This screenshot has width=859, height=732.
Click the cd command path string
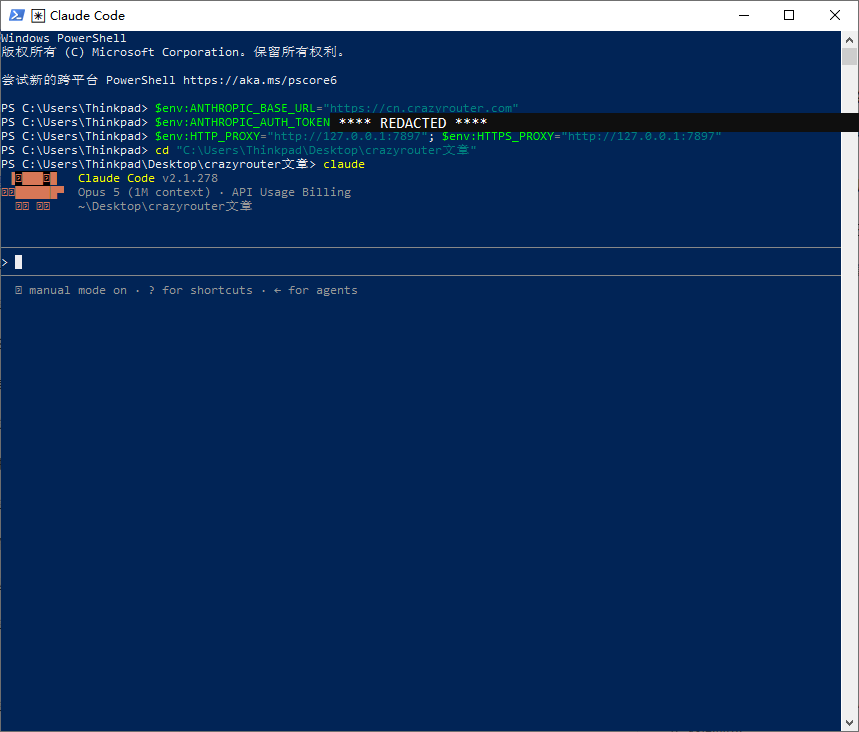tap(326, 150)
